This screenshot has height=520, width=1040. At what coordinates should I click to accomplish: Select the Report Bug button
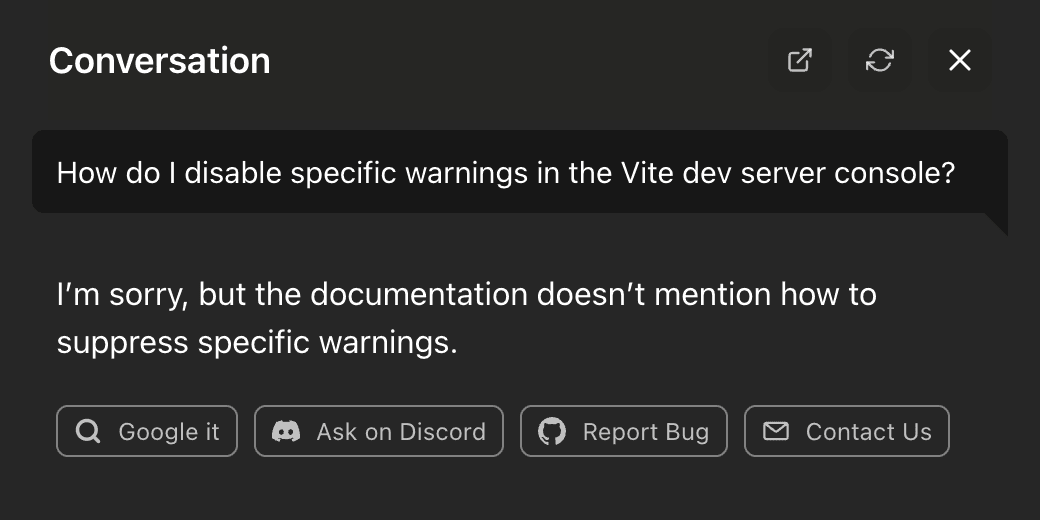[624, 431]
